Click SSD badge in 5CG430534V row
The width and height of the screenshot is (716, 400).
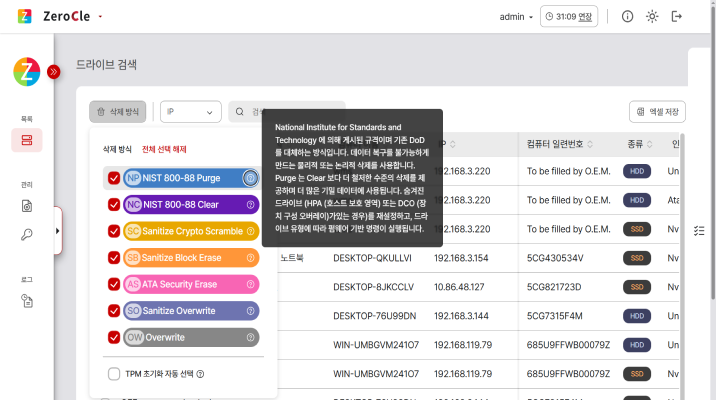click(x=637, y=258)
